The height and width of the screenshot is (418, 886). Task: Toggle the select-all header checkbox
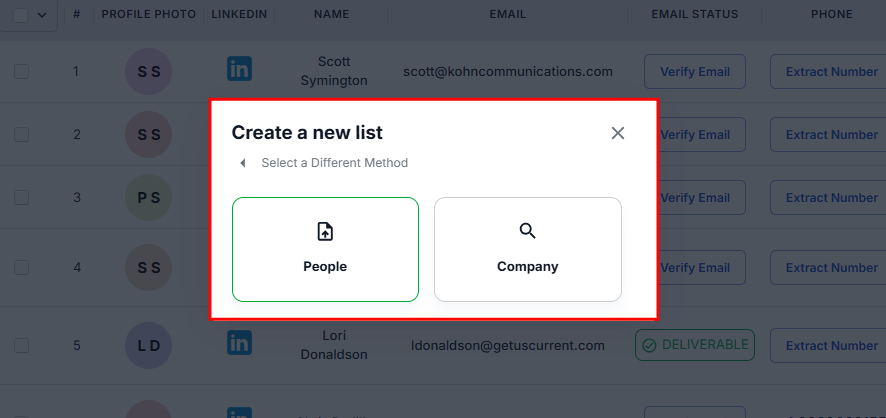(19, 14)
